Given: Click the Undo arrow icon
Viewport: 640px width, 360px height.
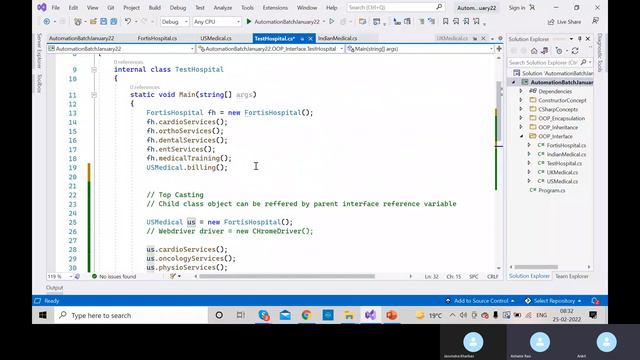Looking at the screenshot, I should coord(128,22).
